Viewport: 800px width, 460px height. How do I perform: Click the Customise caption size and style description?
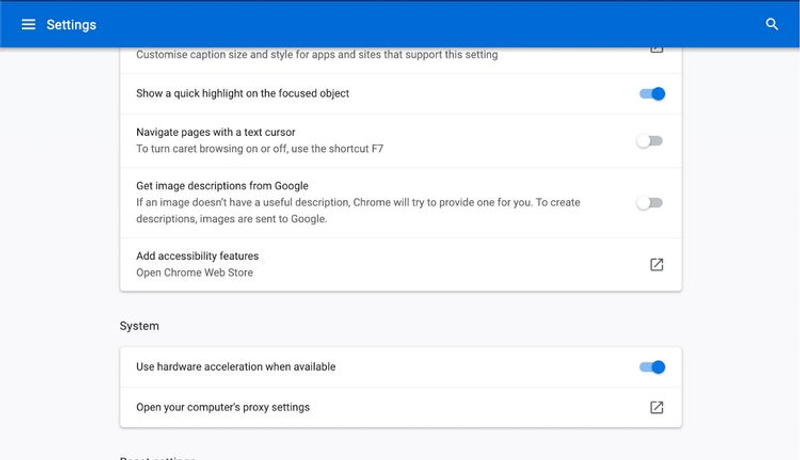pos(317,55)
